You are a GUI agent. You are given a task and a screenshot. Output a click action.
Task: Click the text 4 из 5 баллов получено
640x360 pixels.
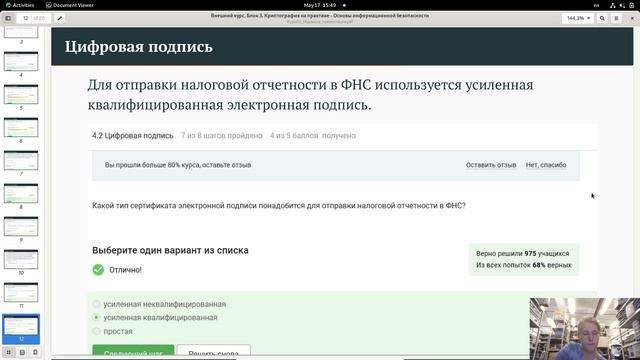tap(313, 136)
